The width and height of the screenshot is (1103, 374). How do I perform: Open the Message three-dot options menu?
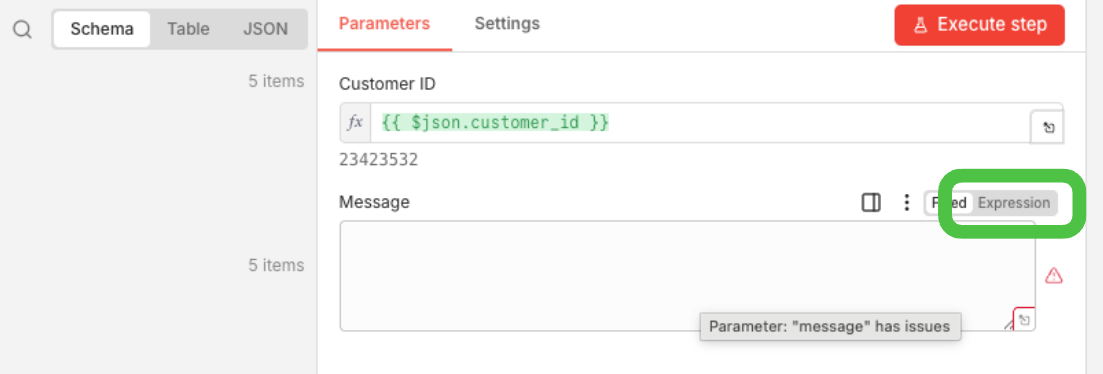pos(907,203)
